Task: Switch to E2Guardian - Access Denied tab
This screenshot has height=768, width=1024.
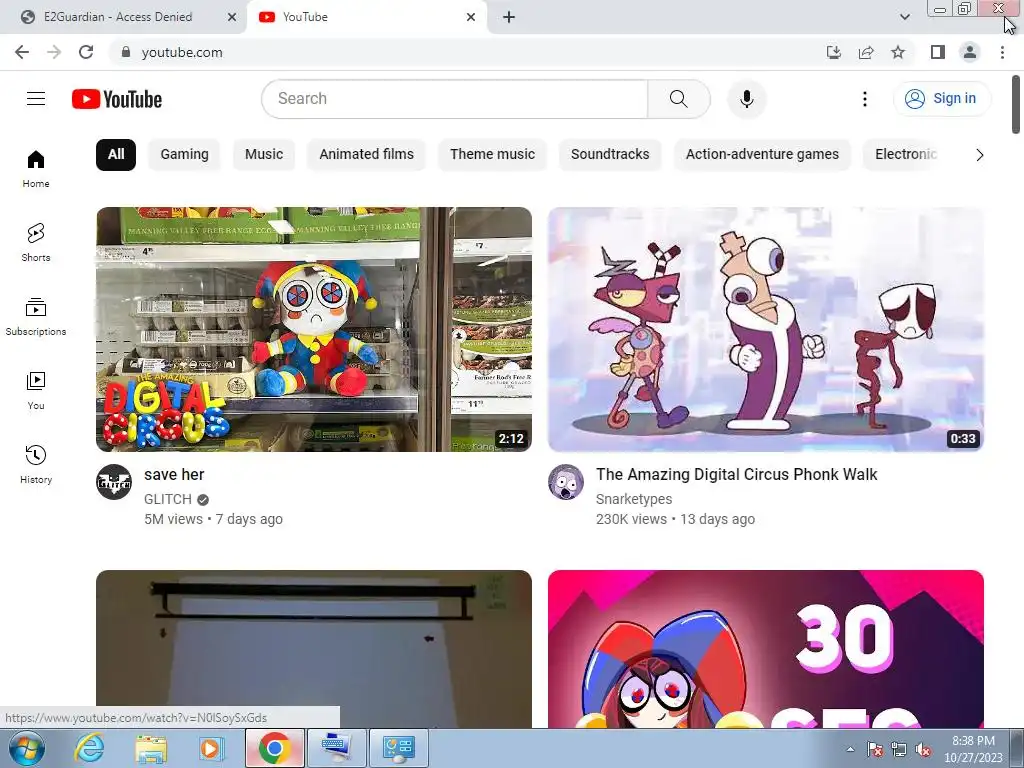Action: [118, 17]
